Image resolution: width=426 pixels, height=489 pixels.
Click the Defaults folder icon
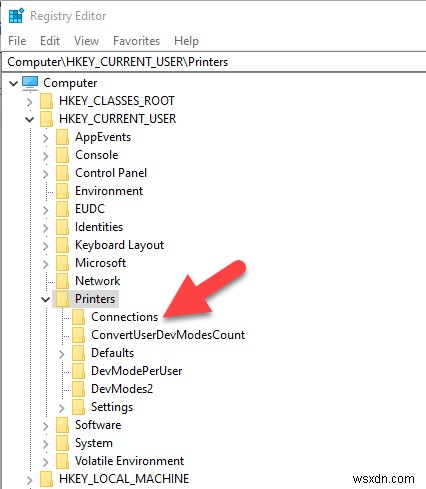(x=78, y=353)
